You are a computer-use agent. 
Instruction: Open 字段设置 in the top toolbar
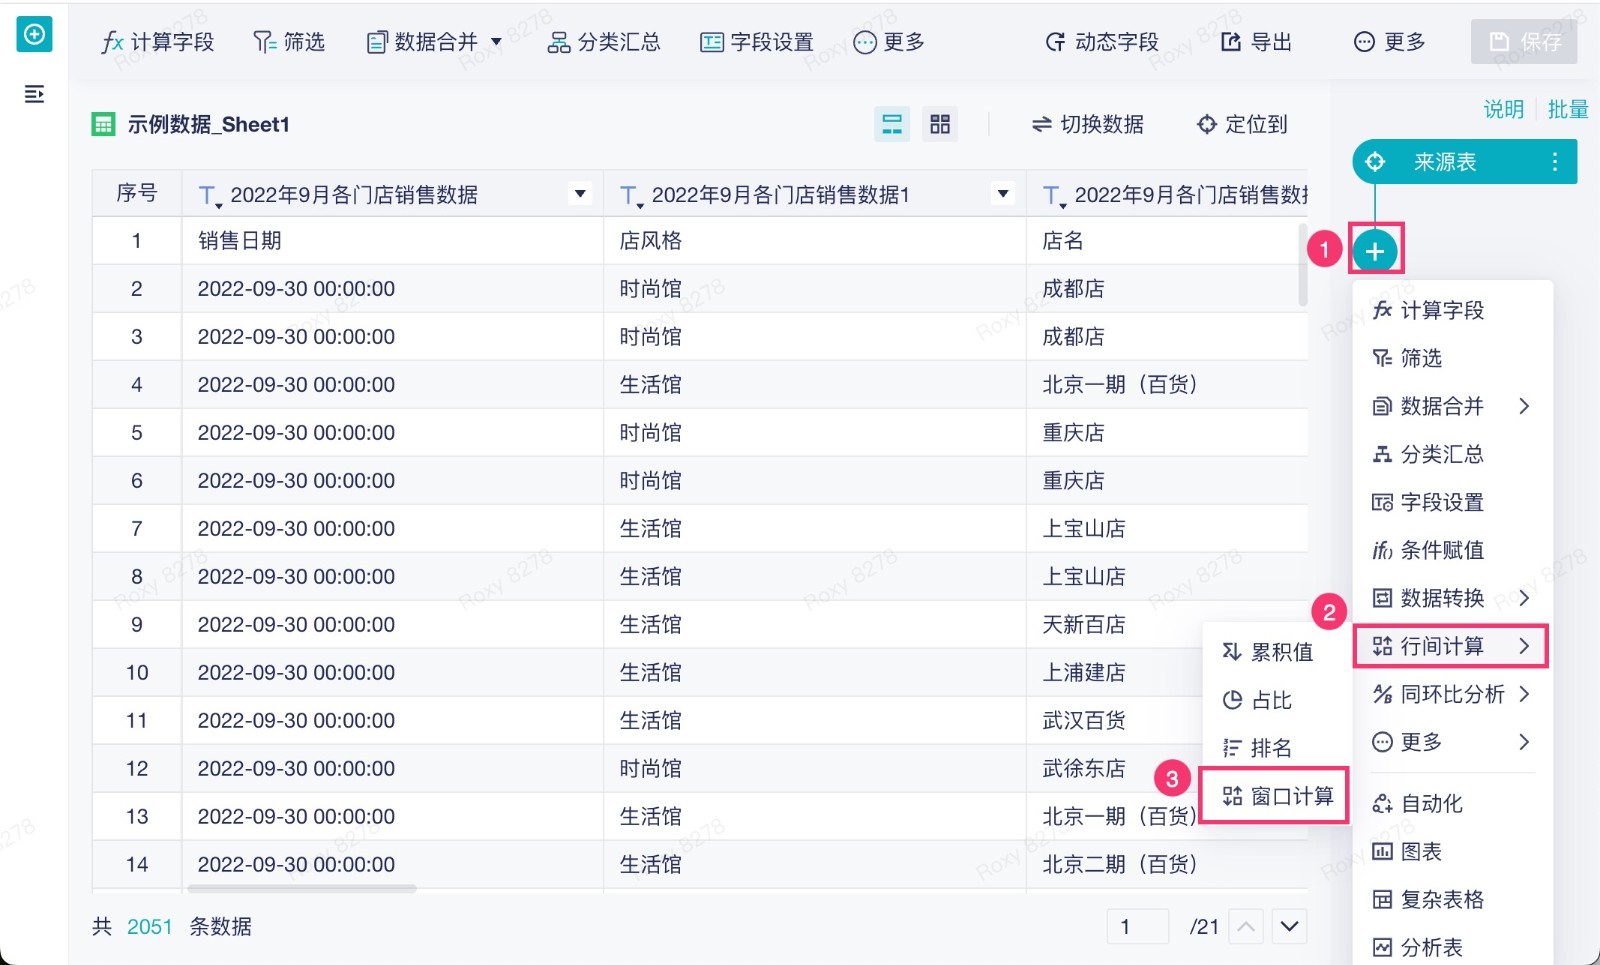[x=757, y=42]
